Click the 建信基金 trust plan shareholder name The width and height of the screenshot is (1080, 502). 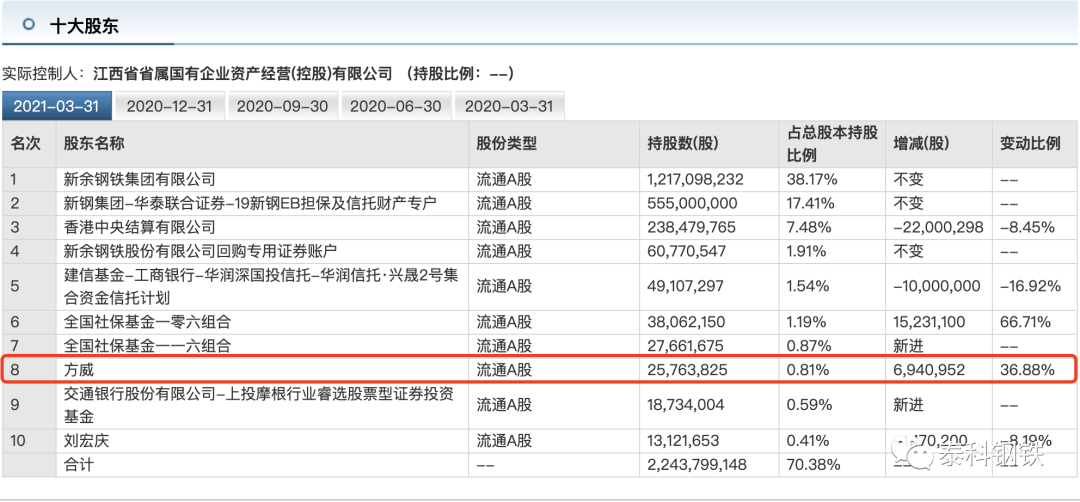[x=258, y=286]
